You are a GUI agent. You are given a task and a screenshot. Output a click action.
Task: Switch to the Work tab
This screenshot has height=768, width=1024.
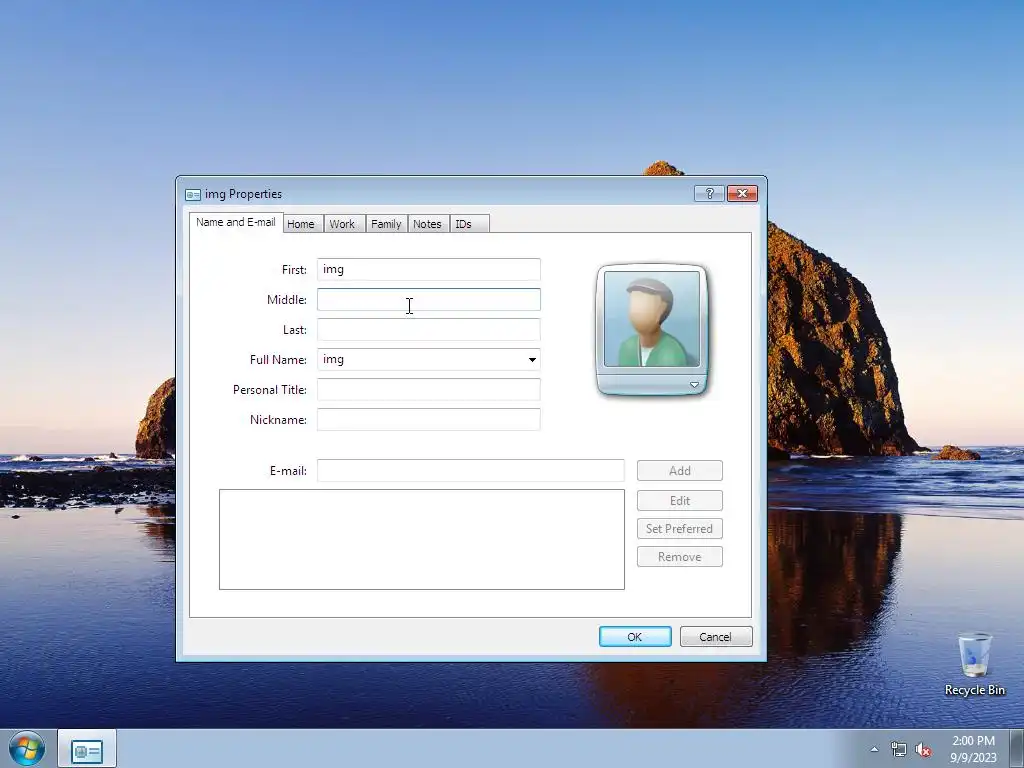coord(342,224)
